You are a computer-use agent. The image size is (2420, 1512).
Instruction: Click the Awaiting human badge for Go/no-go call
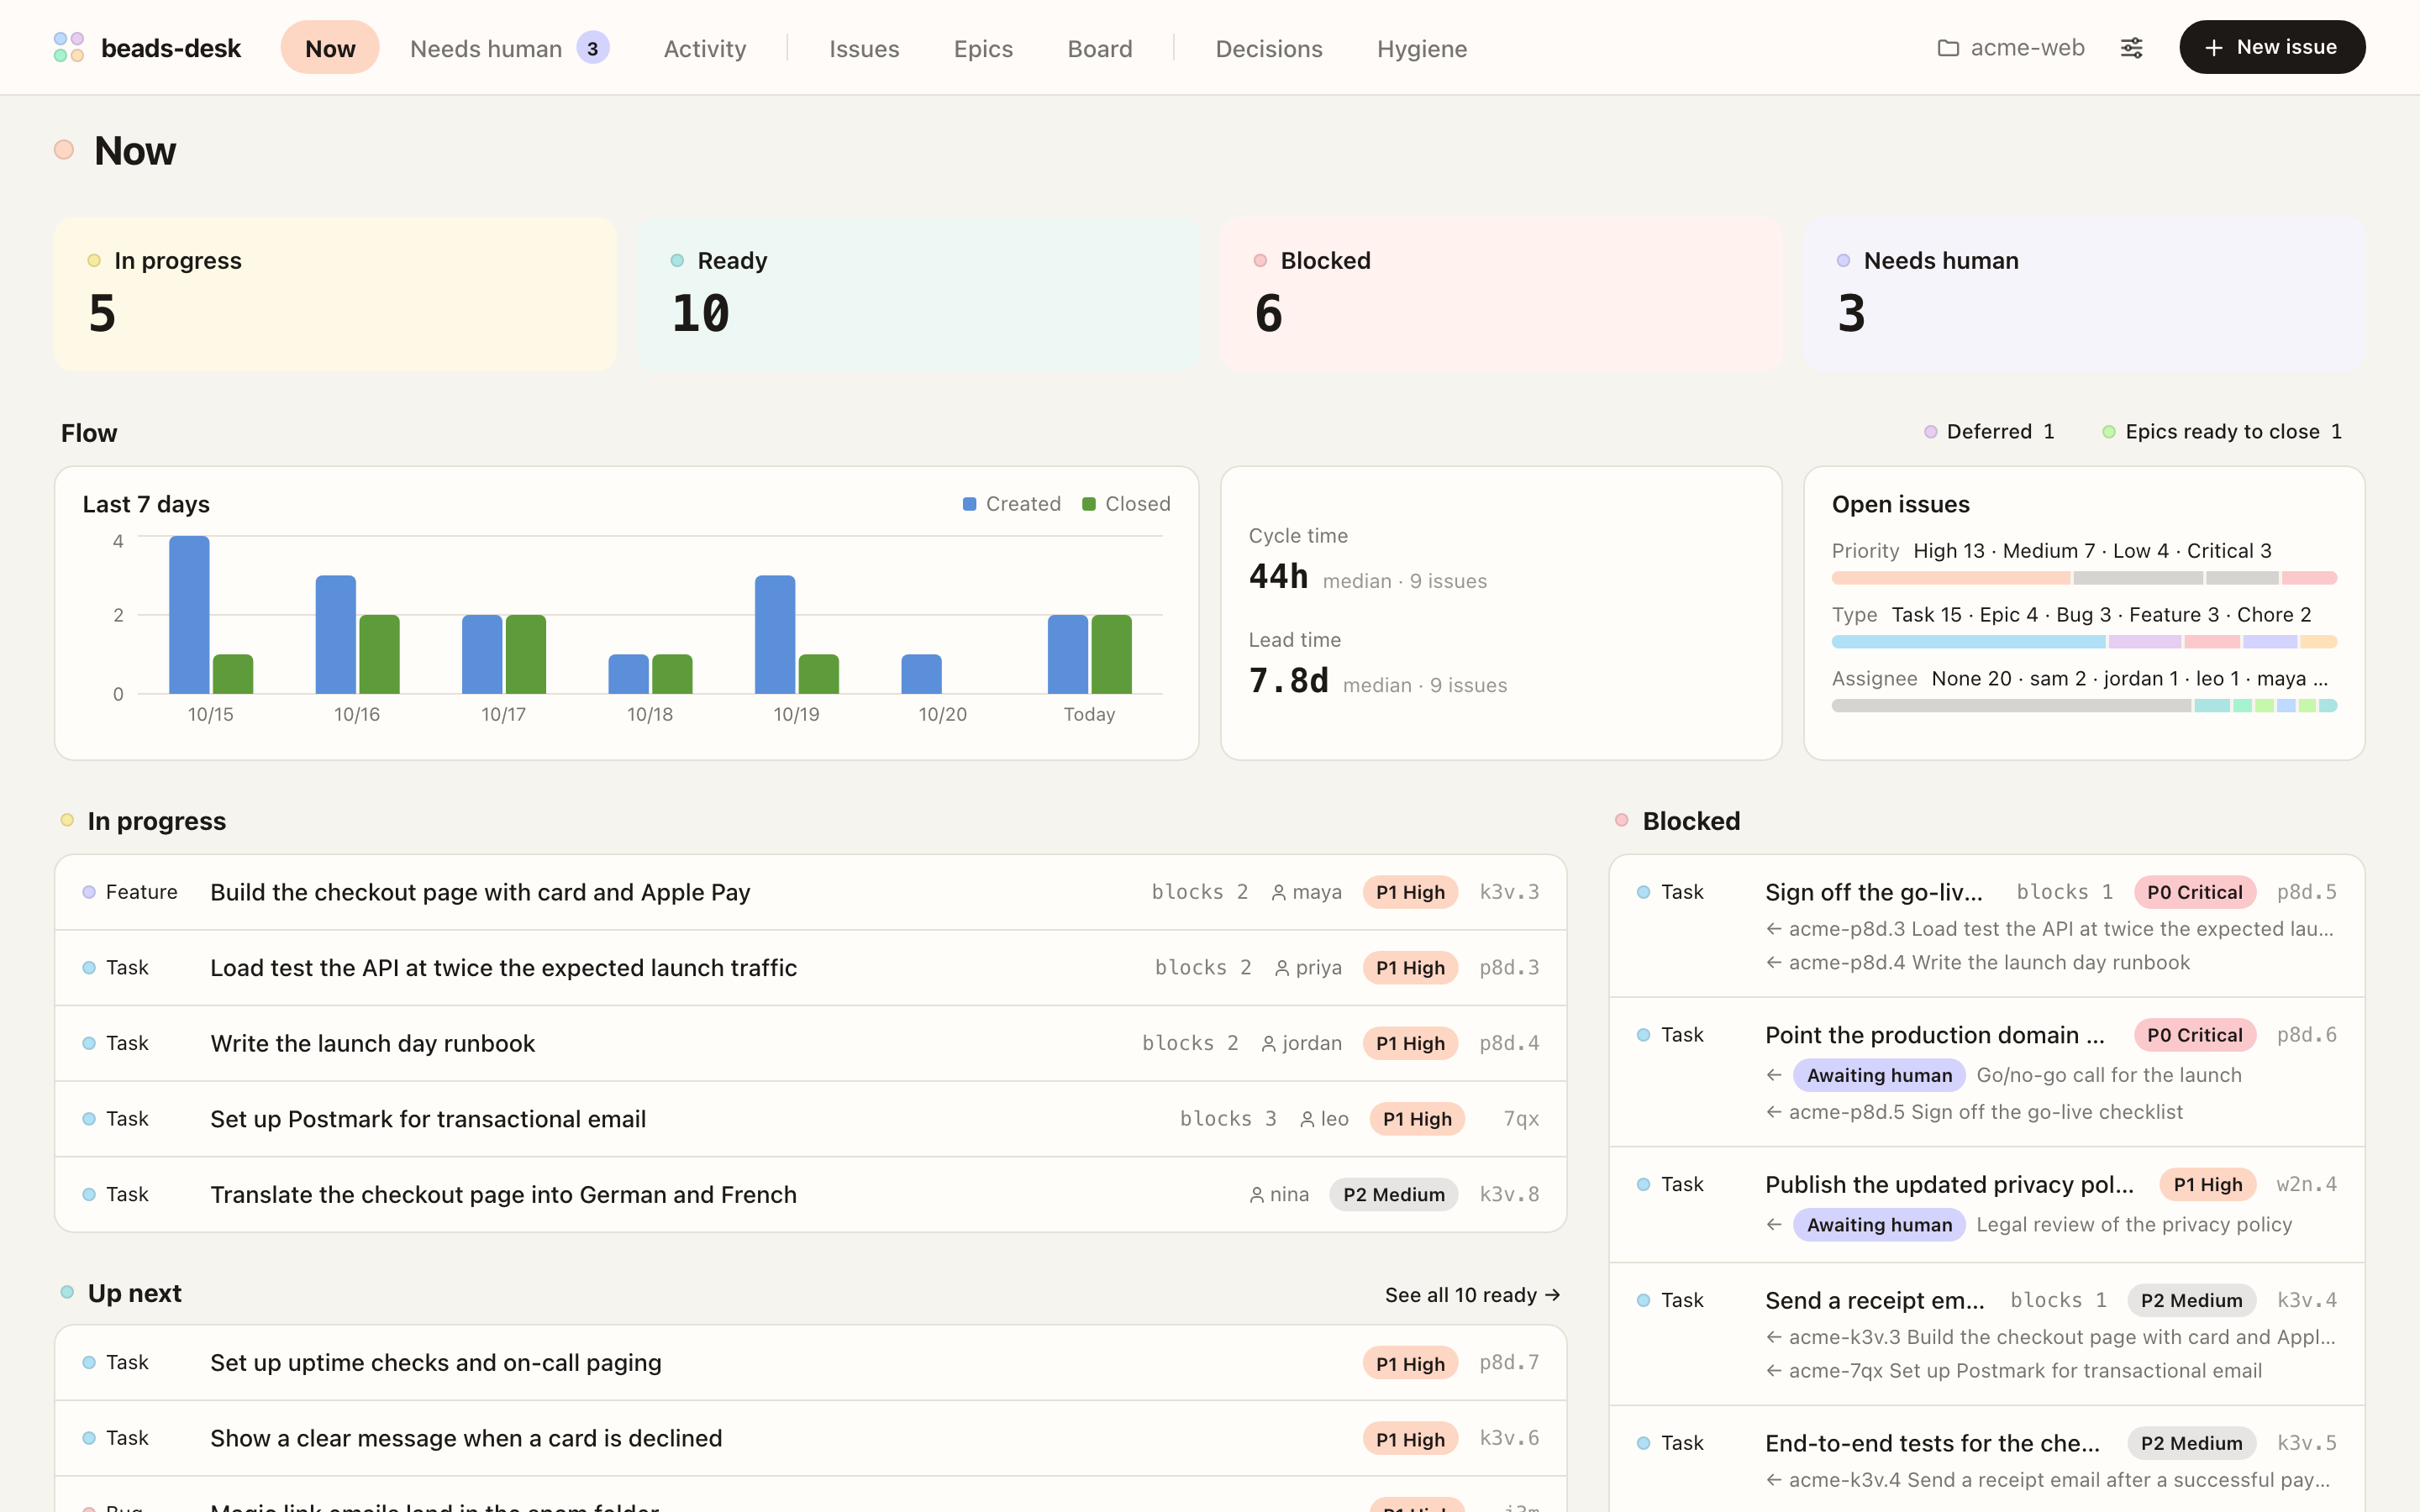tap(1879, 1075)
